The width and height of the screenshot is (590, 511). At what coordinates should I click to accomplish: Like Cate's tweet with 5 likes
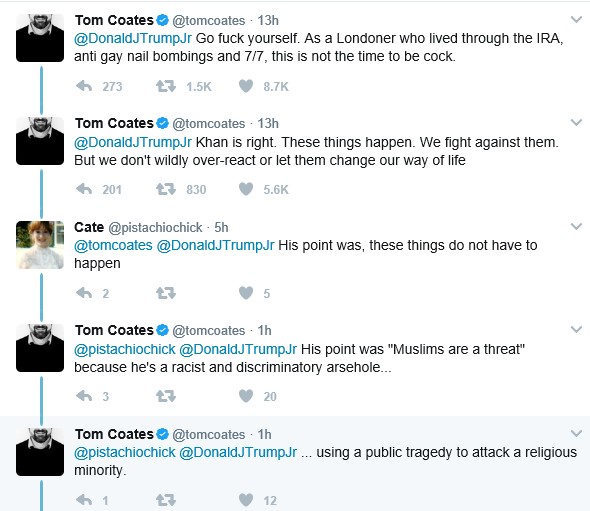(x=246, y=293)
